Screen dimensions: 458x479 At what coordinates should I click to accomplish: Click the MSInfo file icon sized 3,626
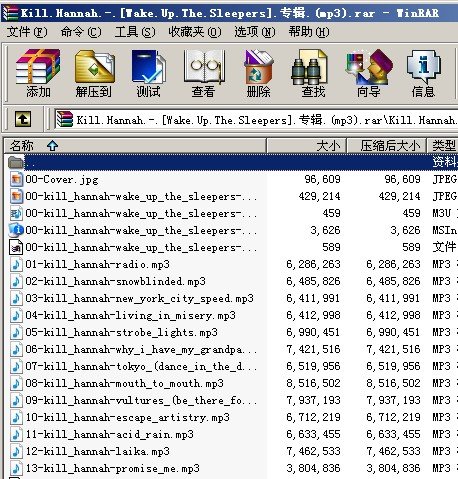click(16, 230)
